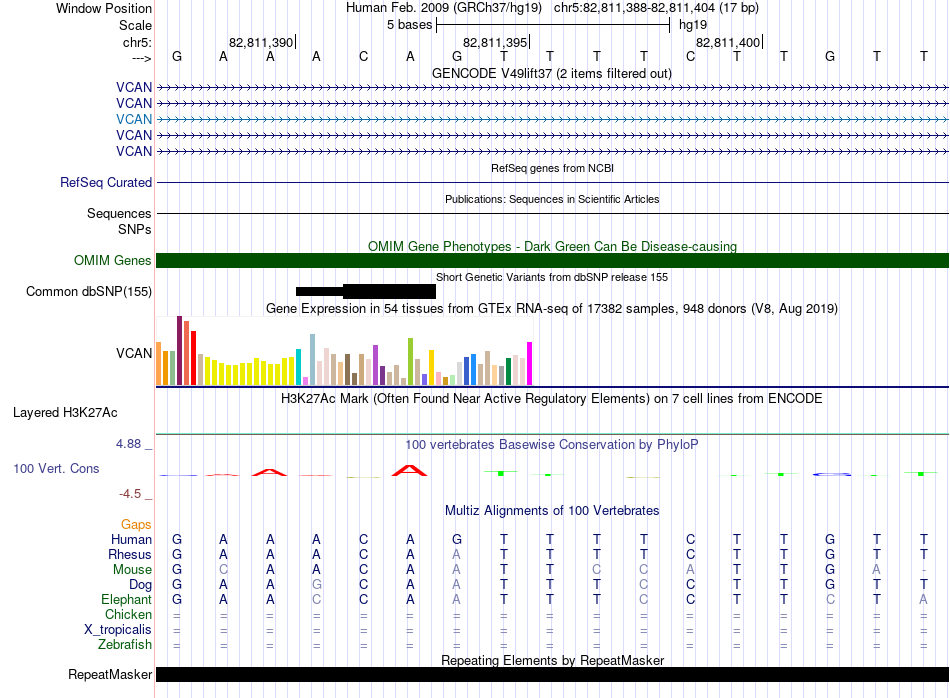The image size is (950, 698).
Task: Click the '5 bases' scale bar
Action: 553,25
